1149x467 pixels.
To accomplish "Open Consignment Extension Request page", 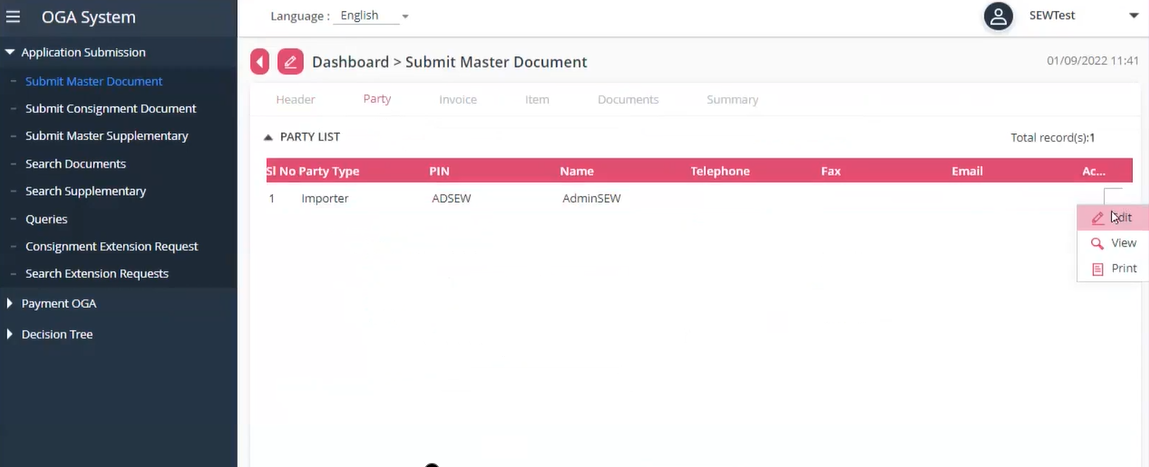I will 112,246.
